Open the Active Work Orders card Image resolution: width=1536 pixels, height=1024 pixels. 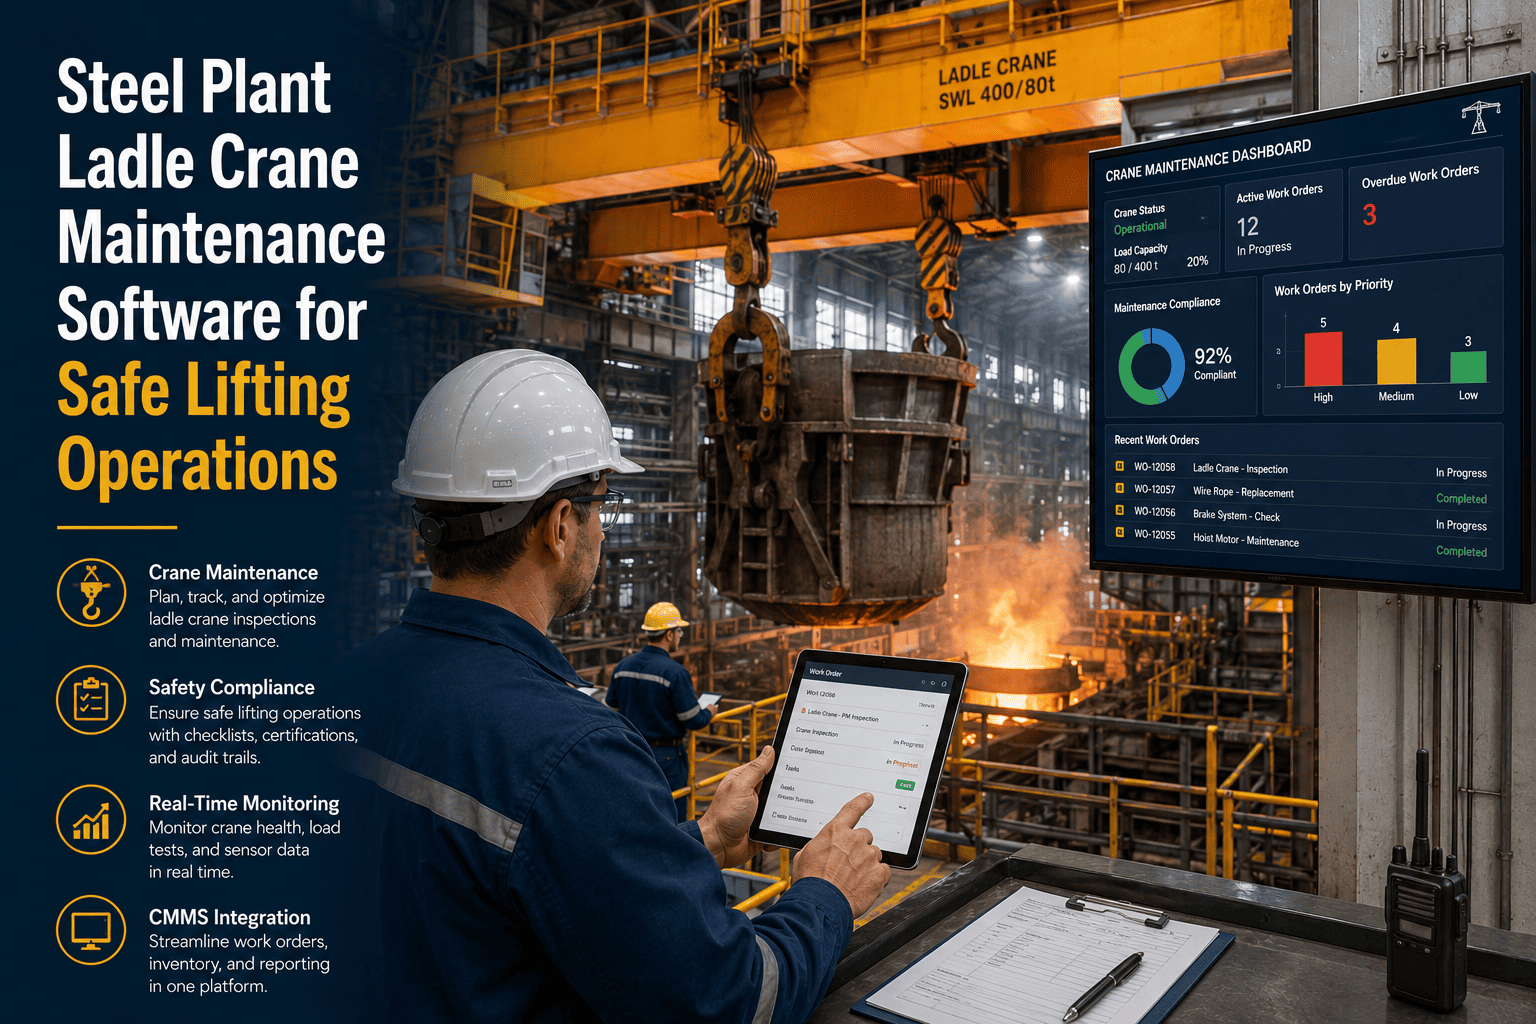(1283, 219)
